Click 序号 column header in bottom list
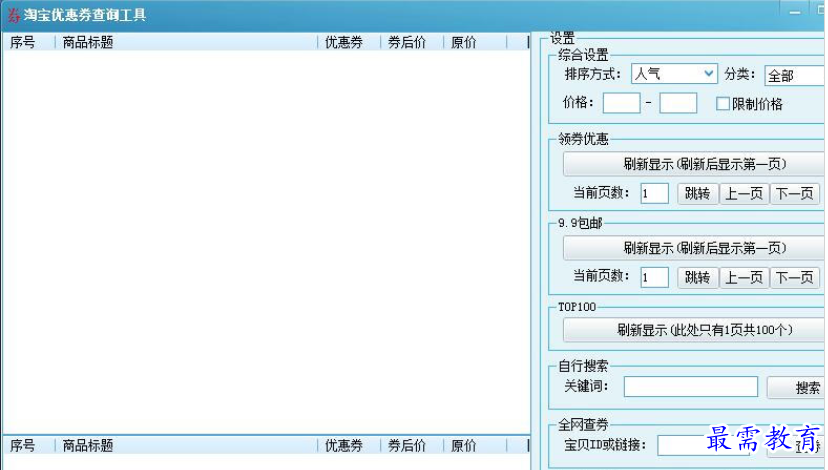The width and height of the screenshot is (828, 470). [x=29, y=445]
